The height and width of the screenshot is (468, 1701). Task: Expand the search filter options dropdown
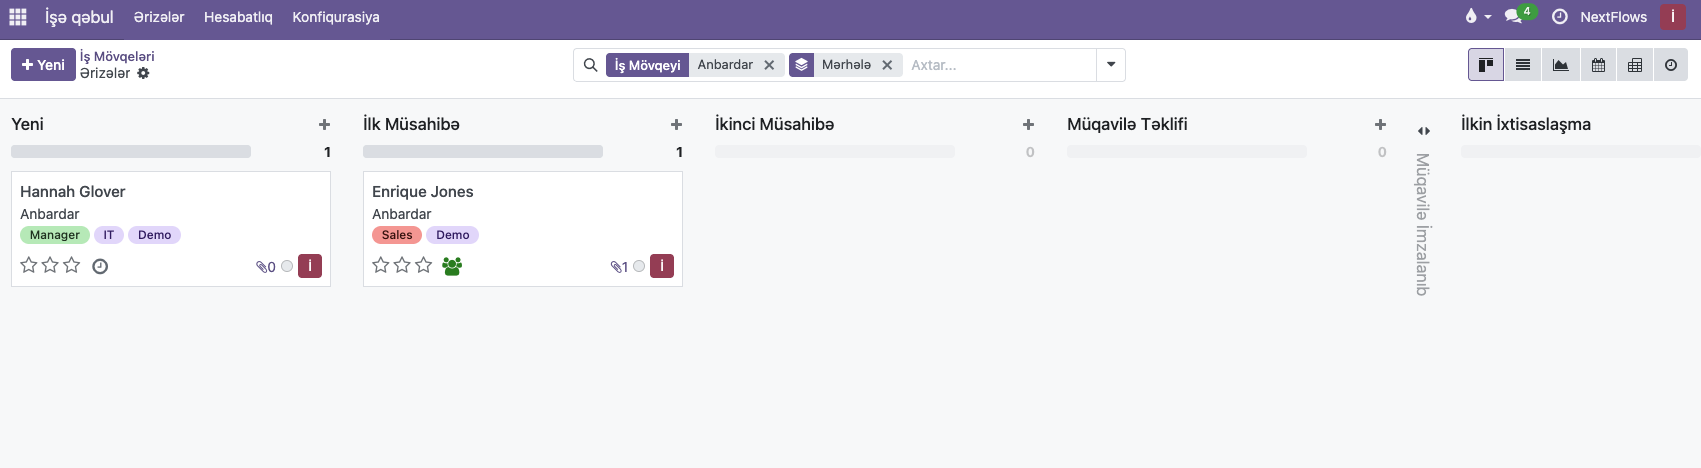[1111, 65]
